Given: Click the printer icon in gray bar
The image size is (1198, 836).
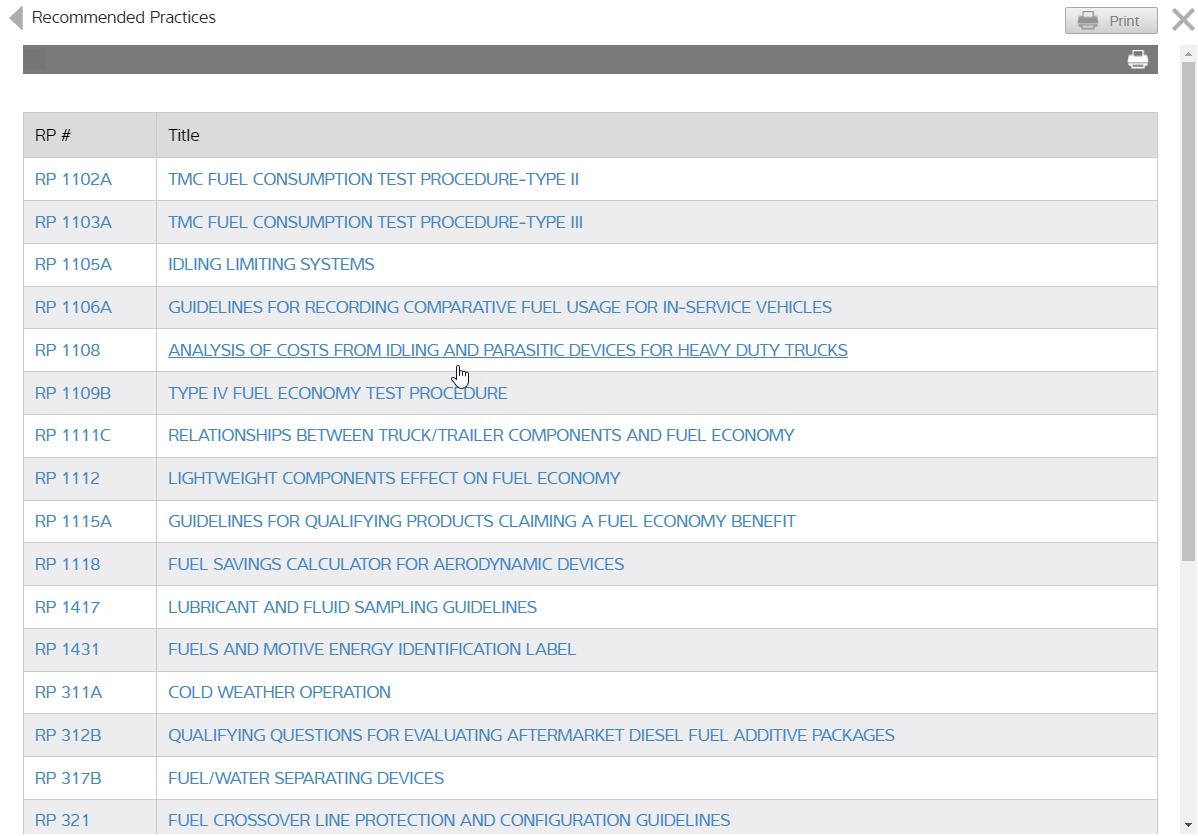Looking at the screenshot, I should click(1137, 60).
